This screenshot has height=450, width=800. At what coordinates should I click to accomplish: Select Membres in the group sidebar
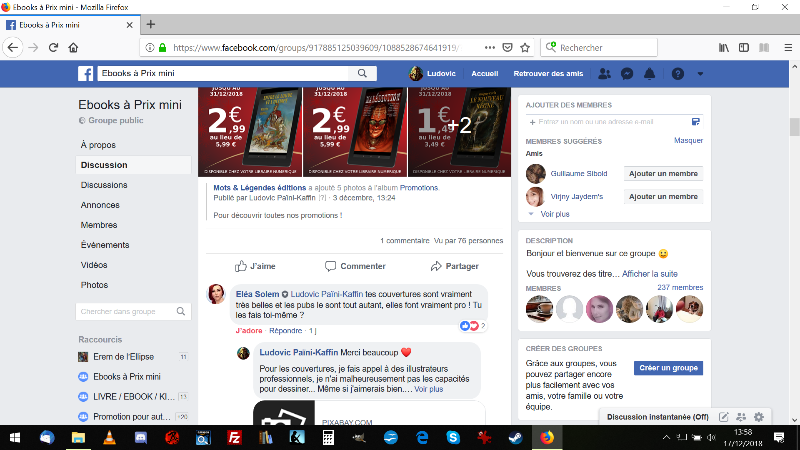(99, 225)
